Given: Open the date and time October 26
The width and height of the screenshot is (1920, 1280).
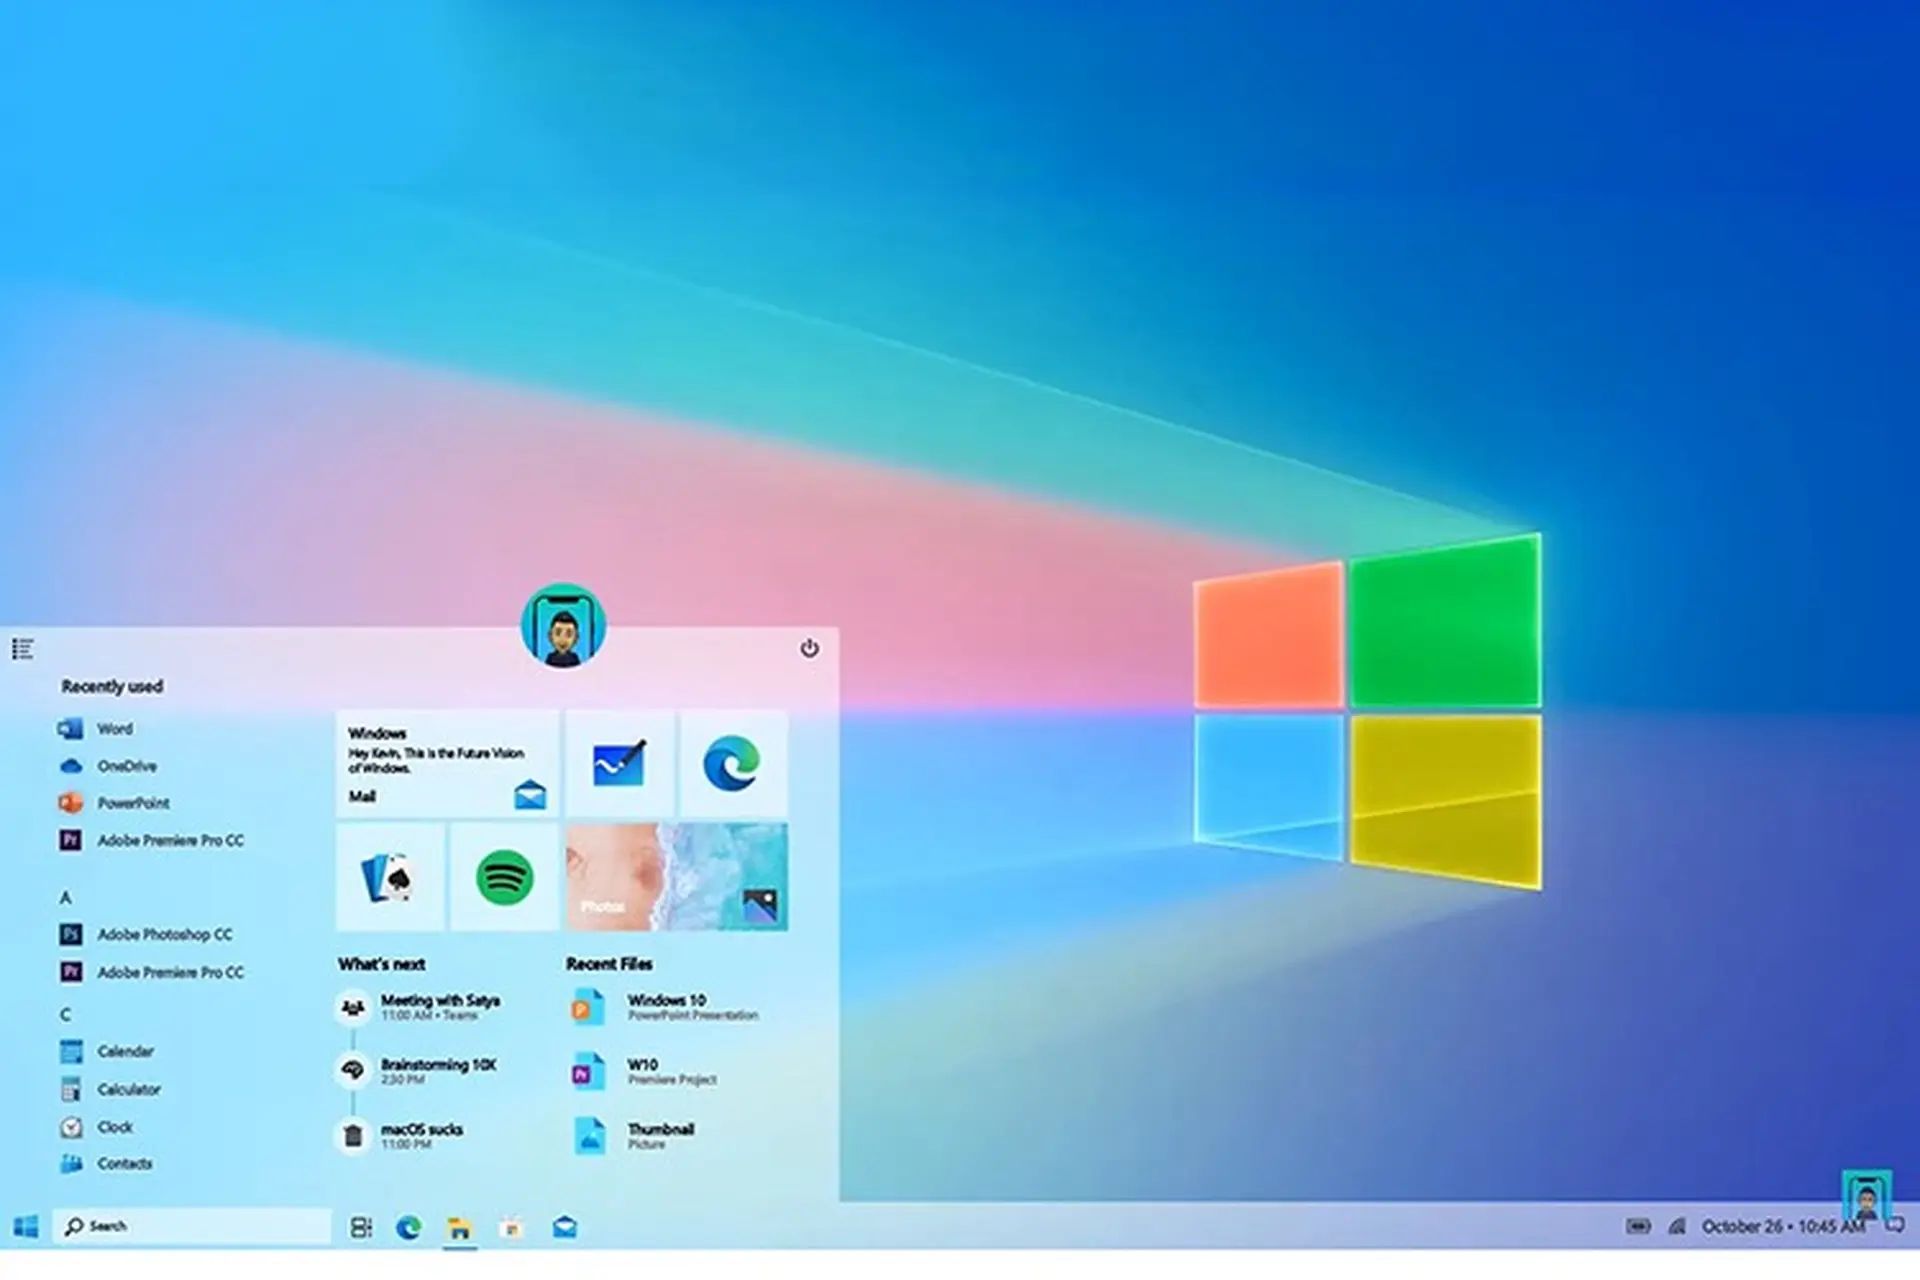Looking at the screenshot, I should point(1783,1226).
